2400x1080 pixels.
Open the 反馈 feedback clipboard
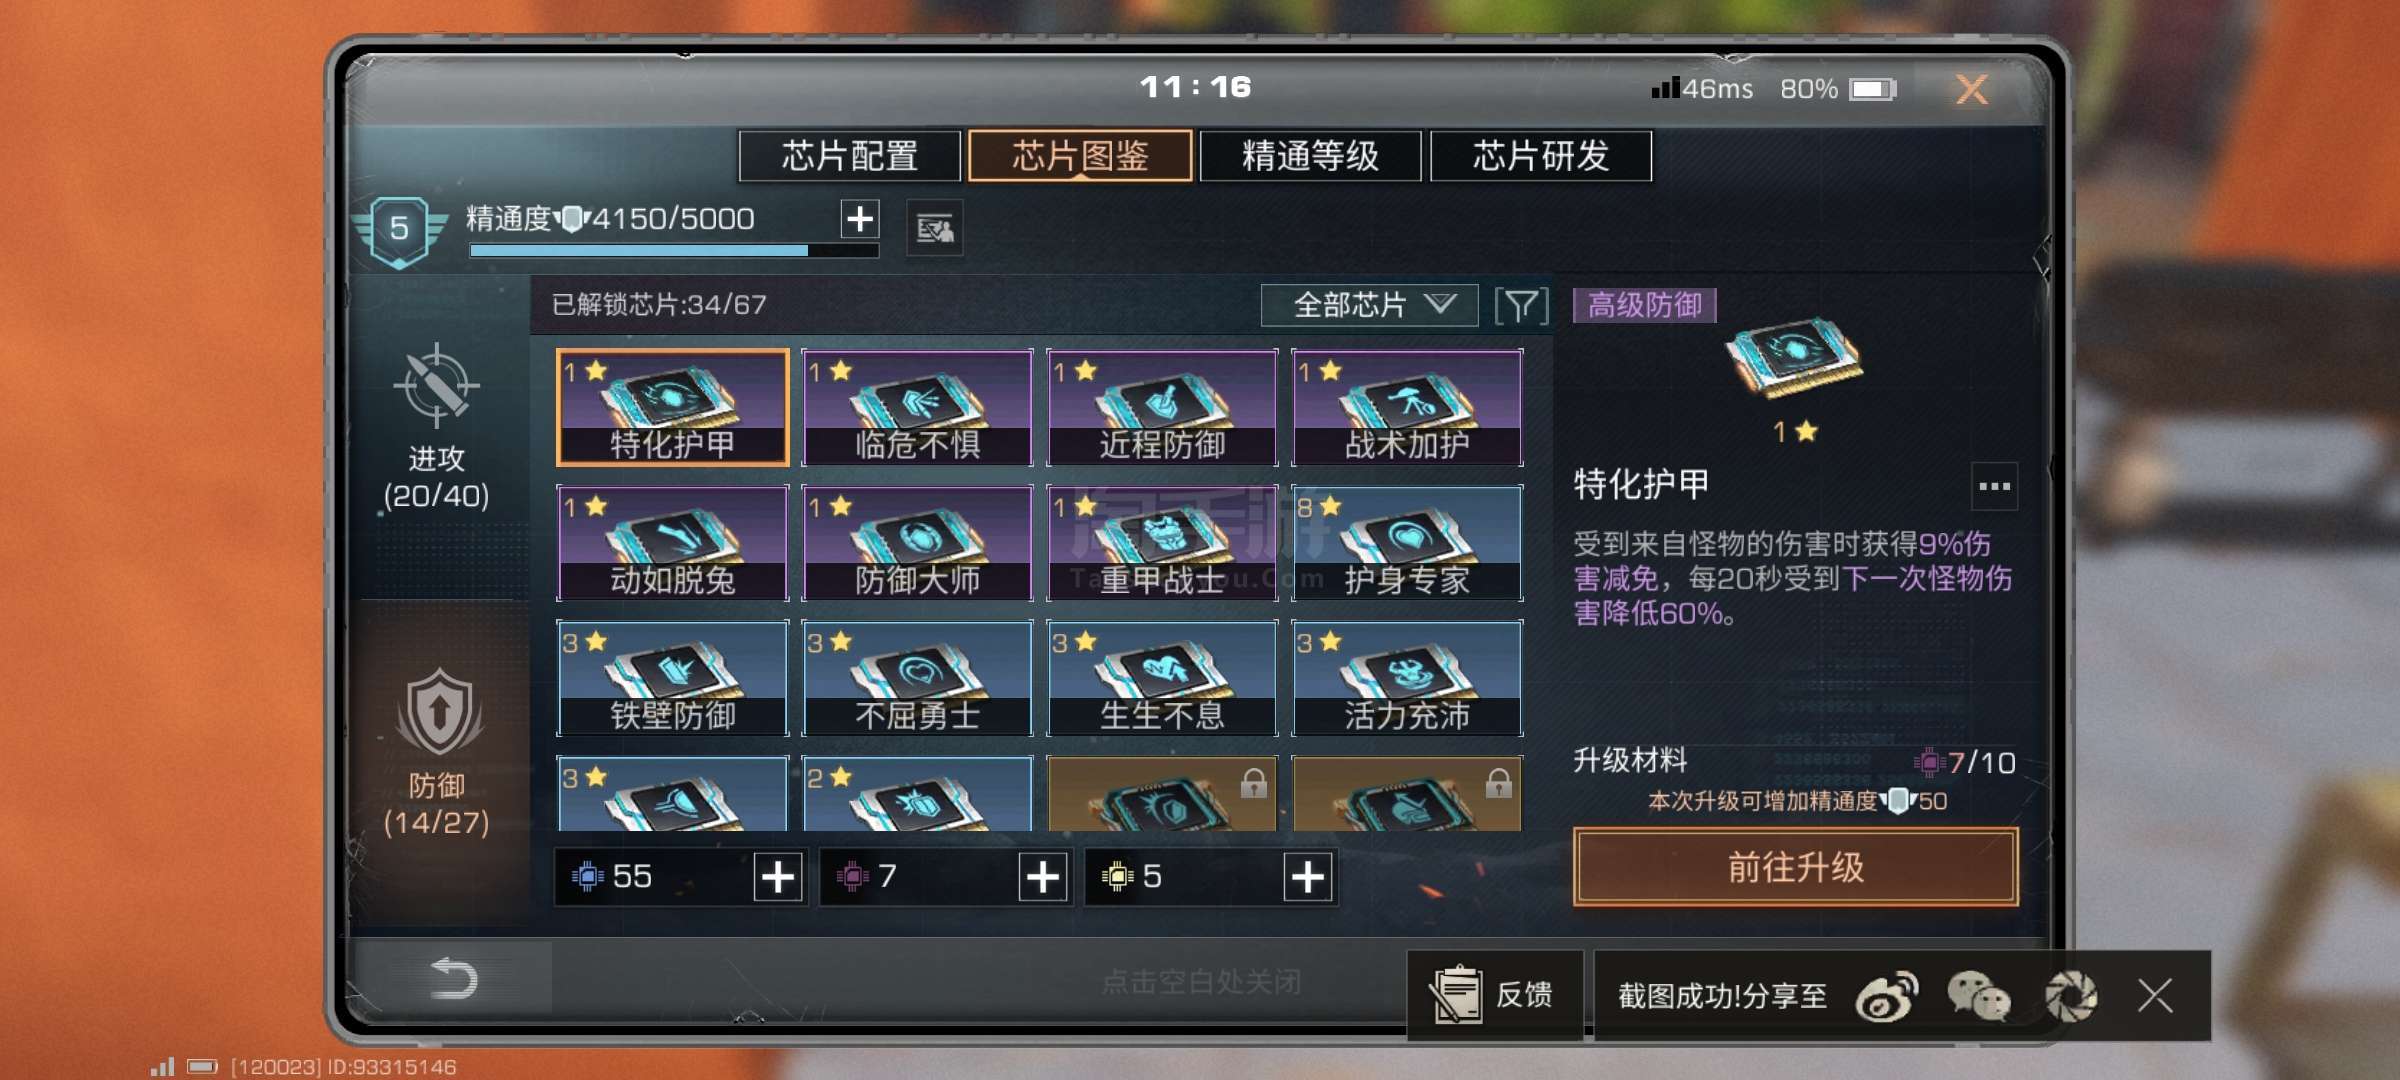pos(1495,995)
